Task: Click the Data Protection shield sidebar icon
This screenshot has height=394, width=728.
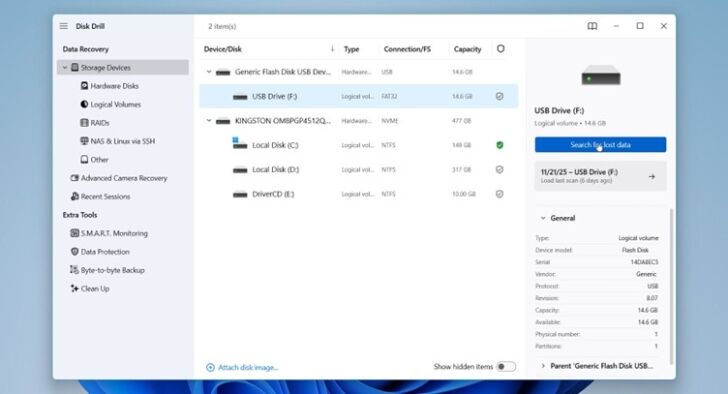Action: (x=74, y=252)
